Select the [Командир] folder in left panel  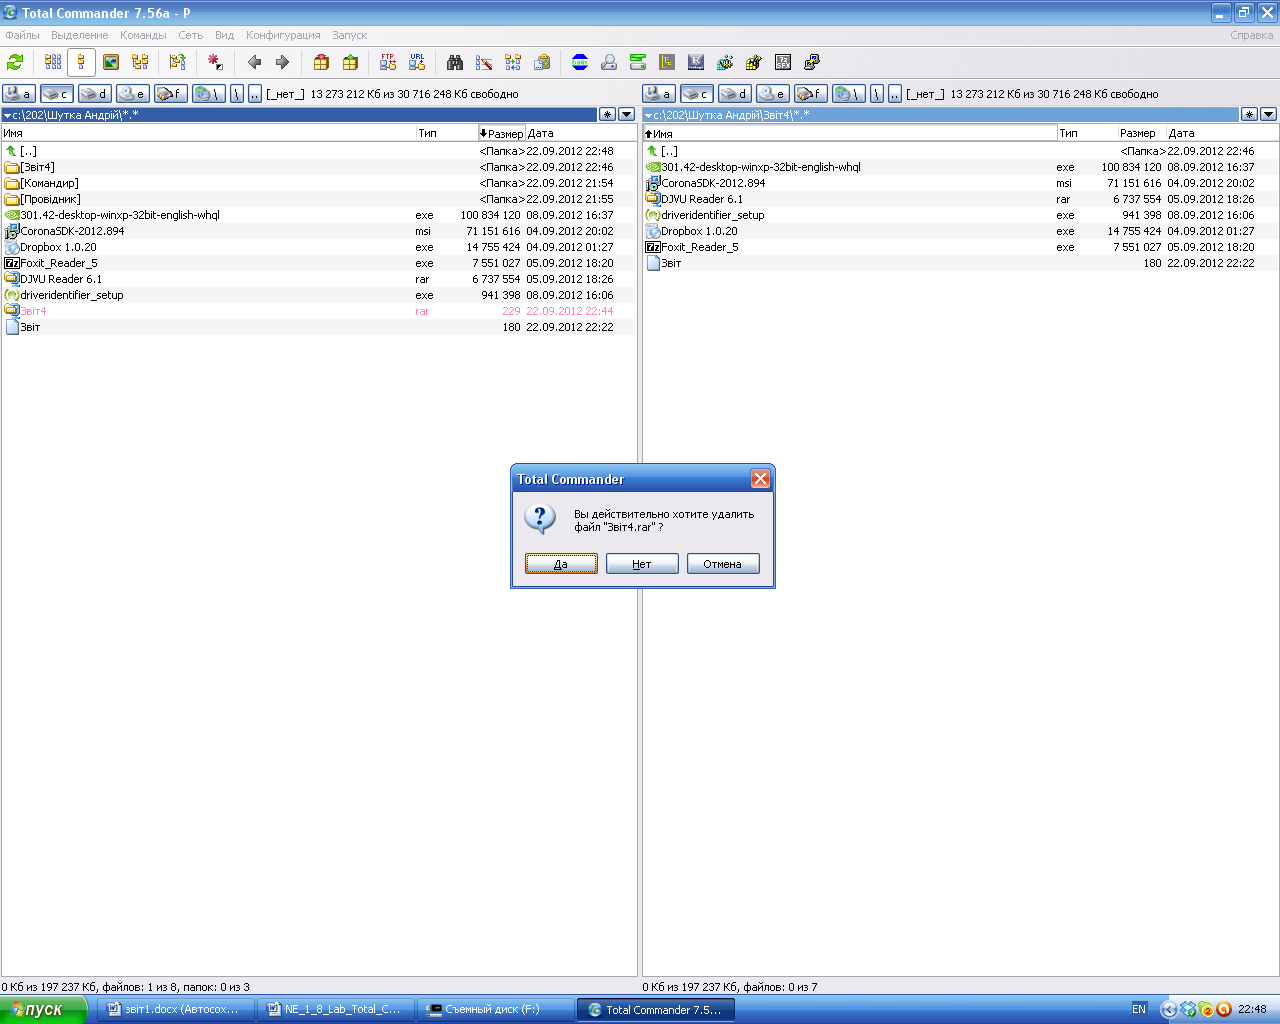pyautogui.click(x=319, y=183)
